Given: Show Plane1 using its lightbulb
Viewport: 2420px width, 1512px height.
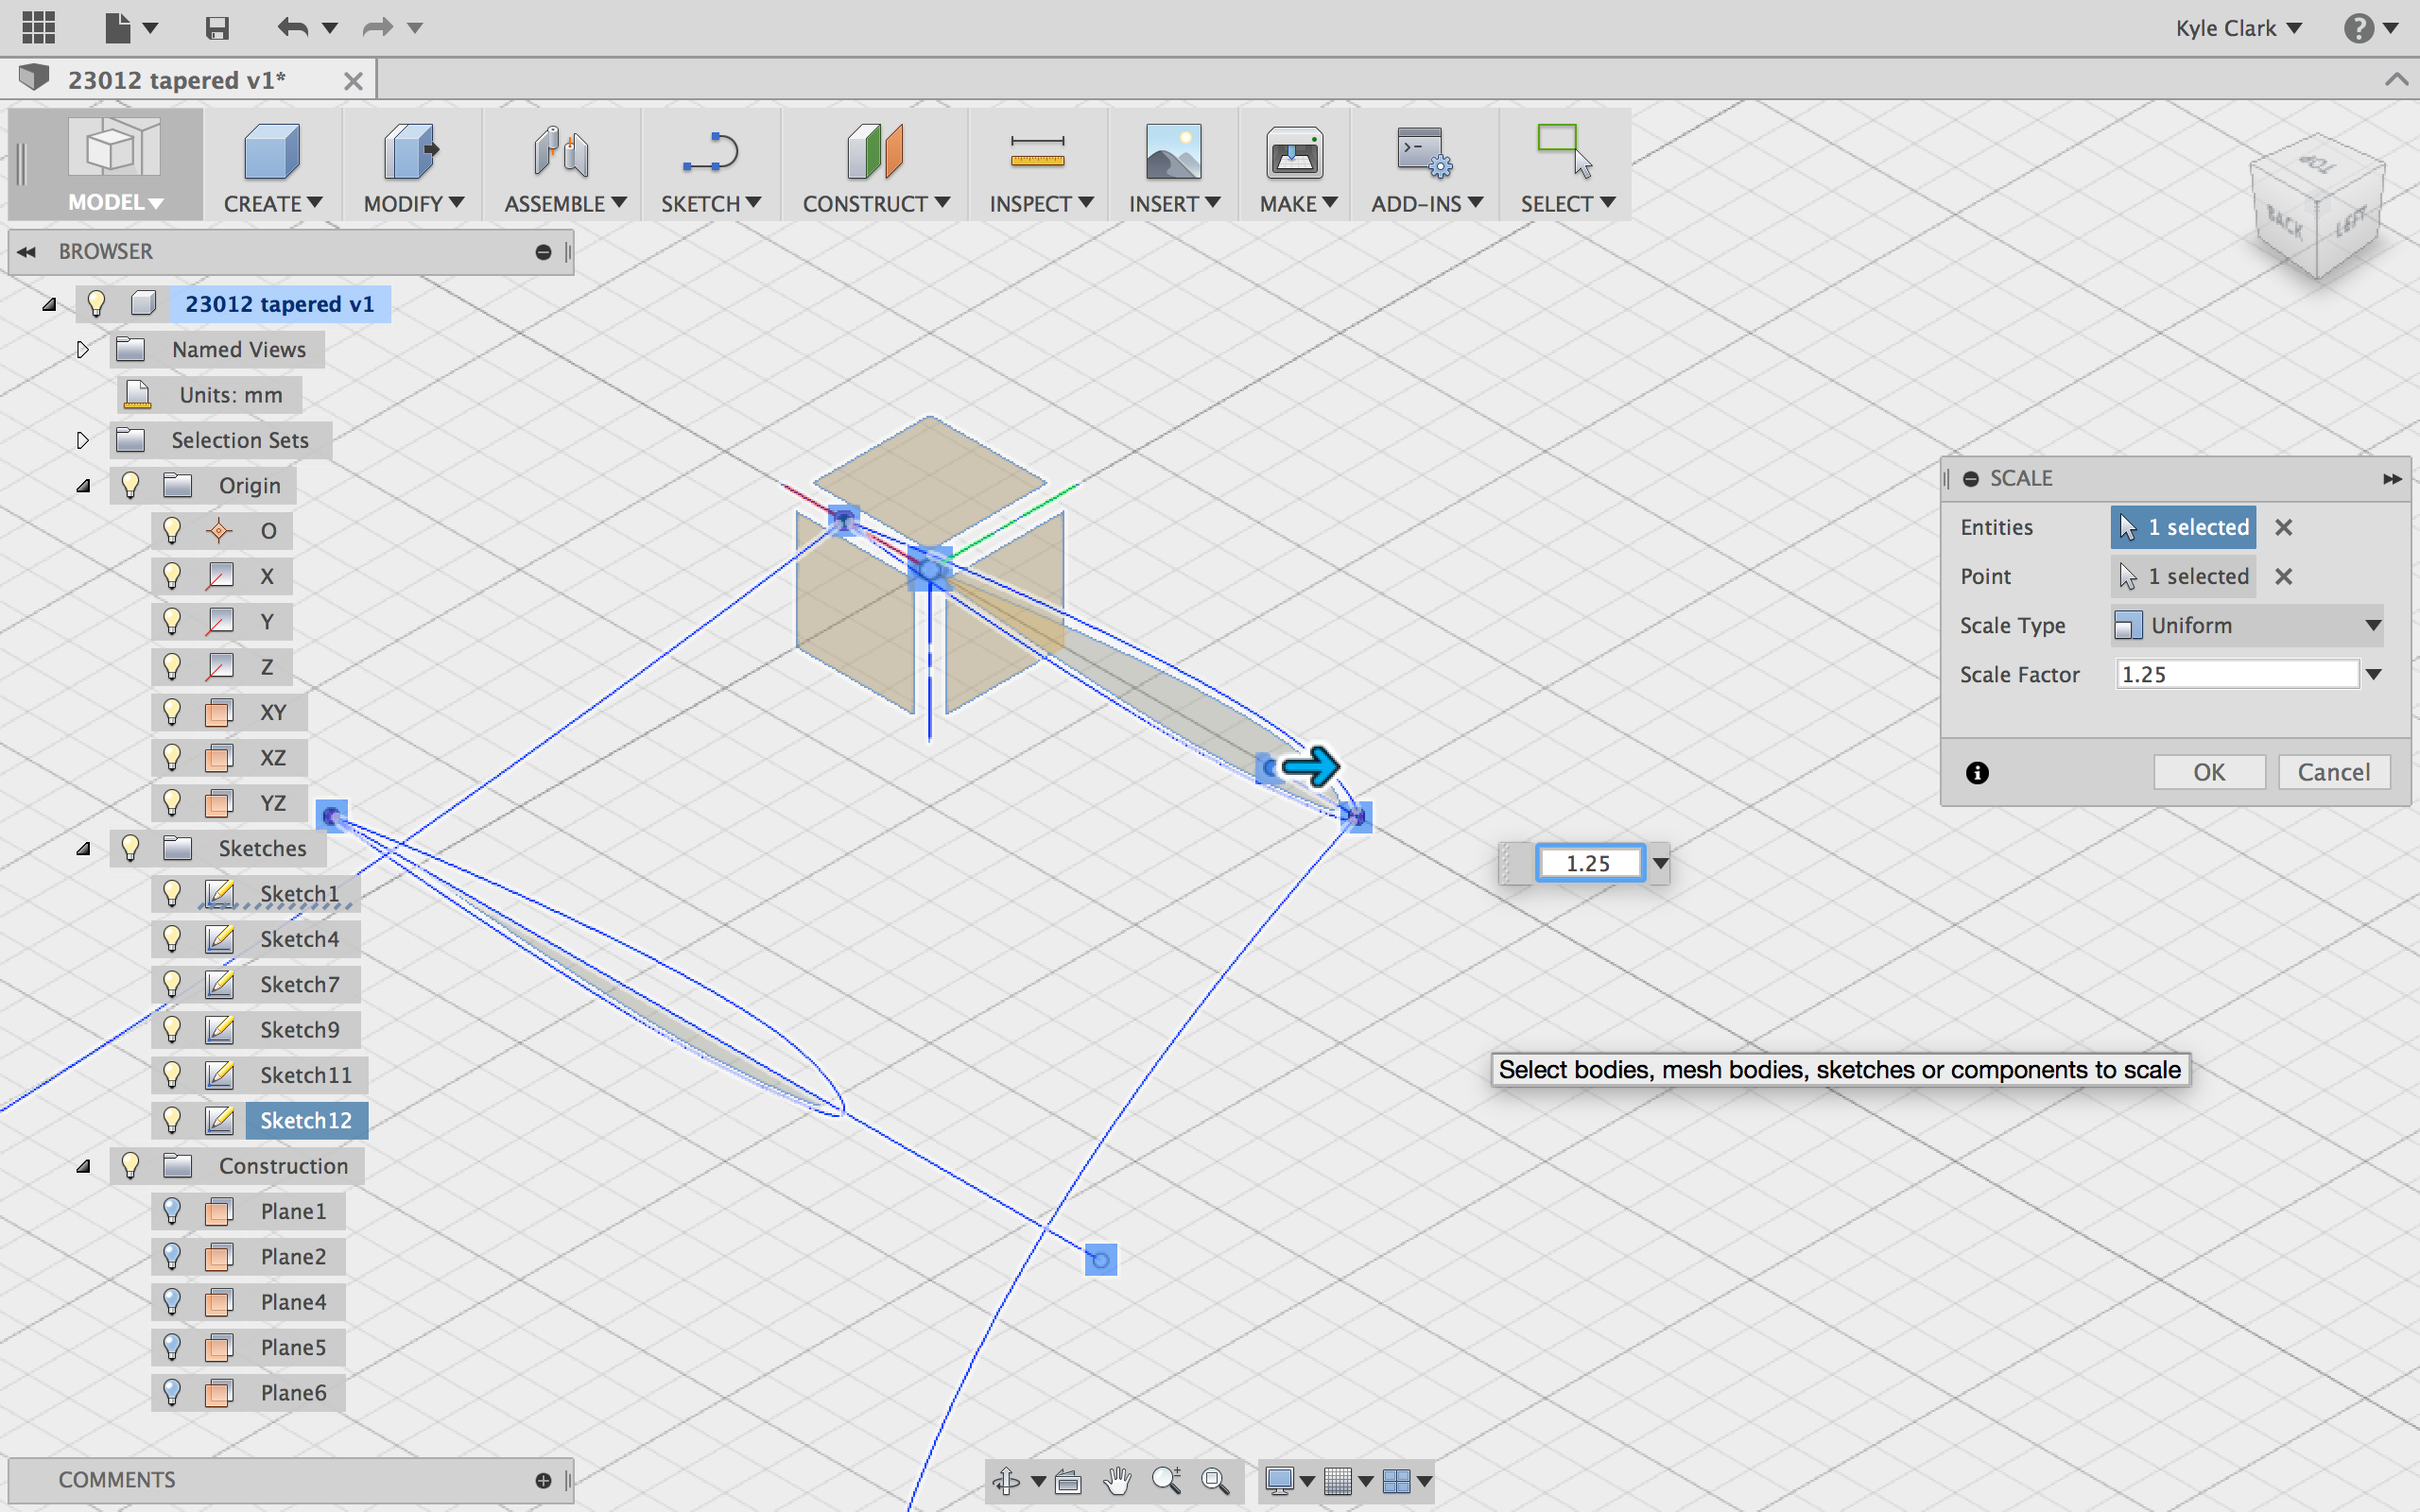Looking at the screenshot, I should [172, 1211].
